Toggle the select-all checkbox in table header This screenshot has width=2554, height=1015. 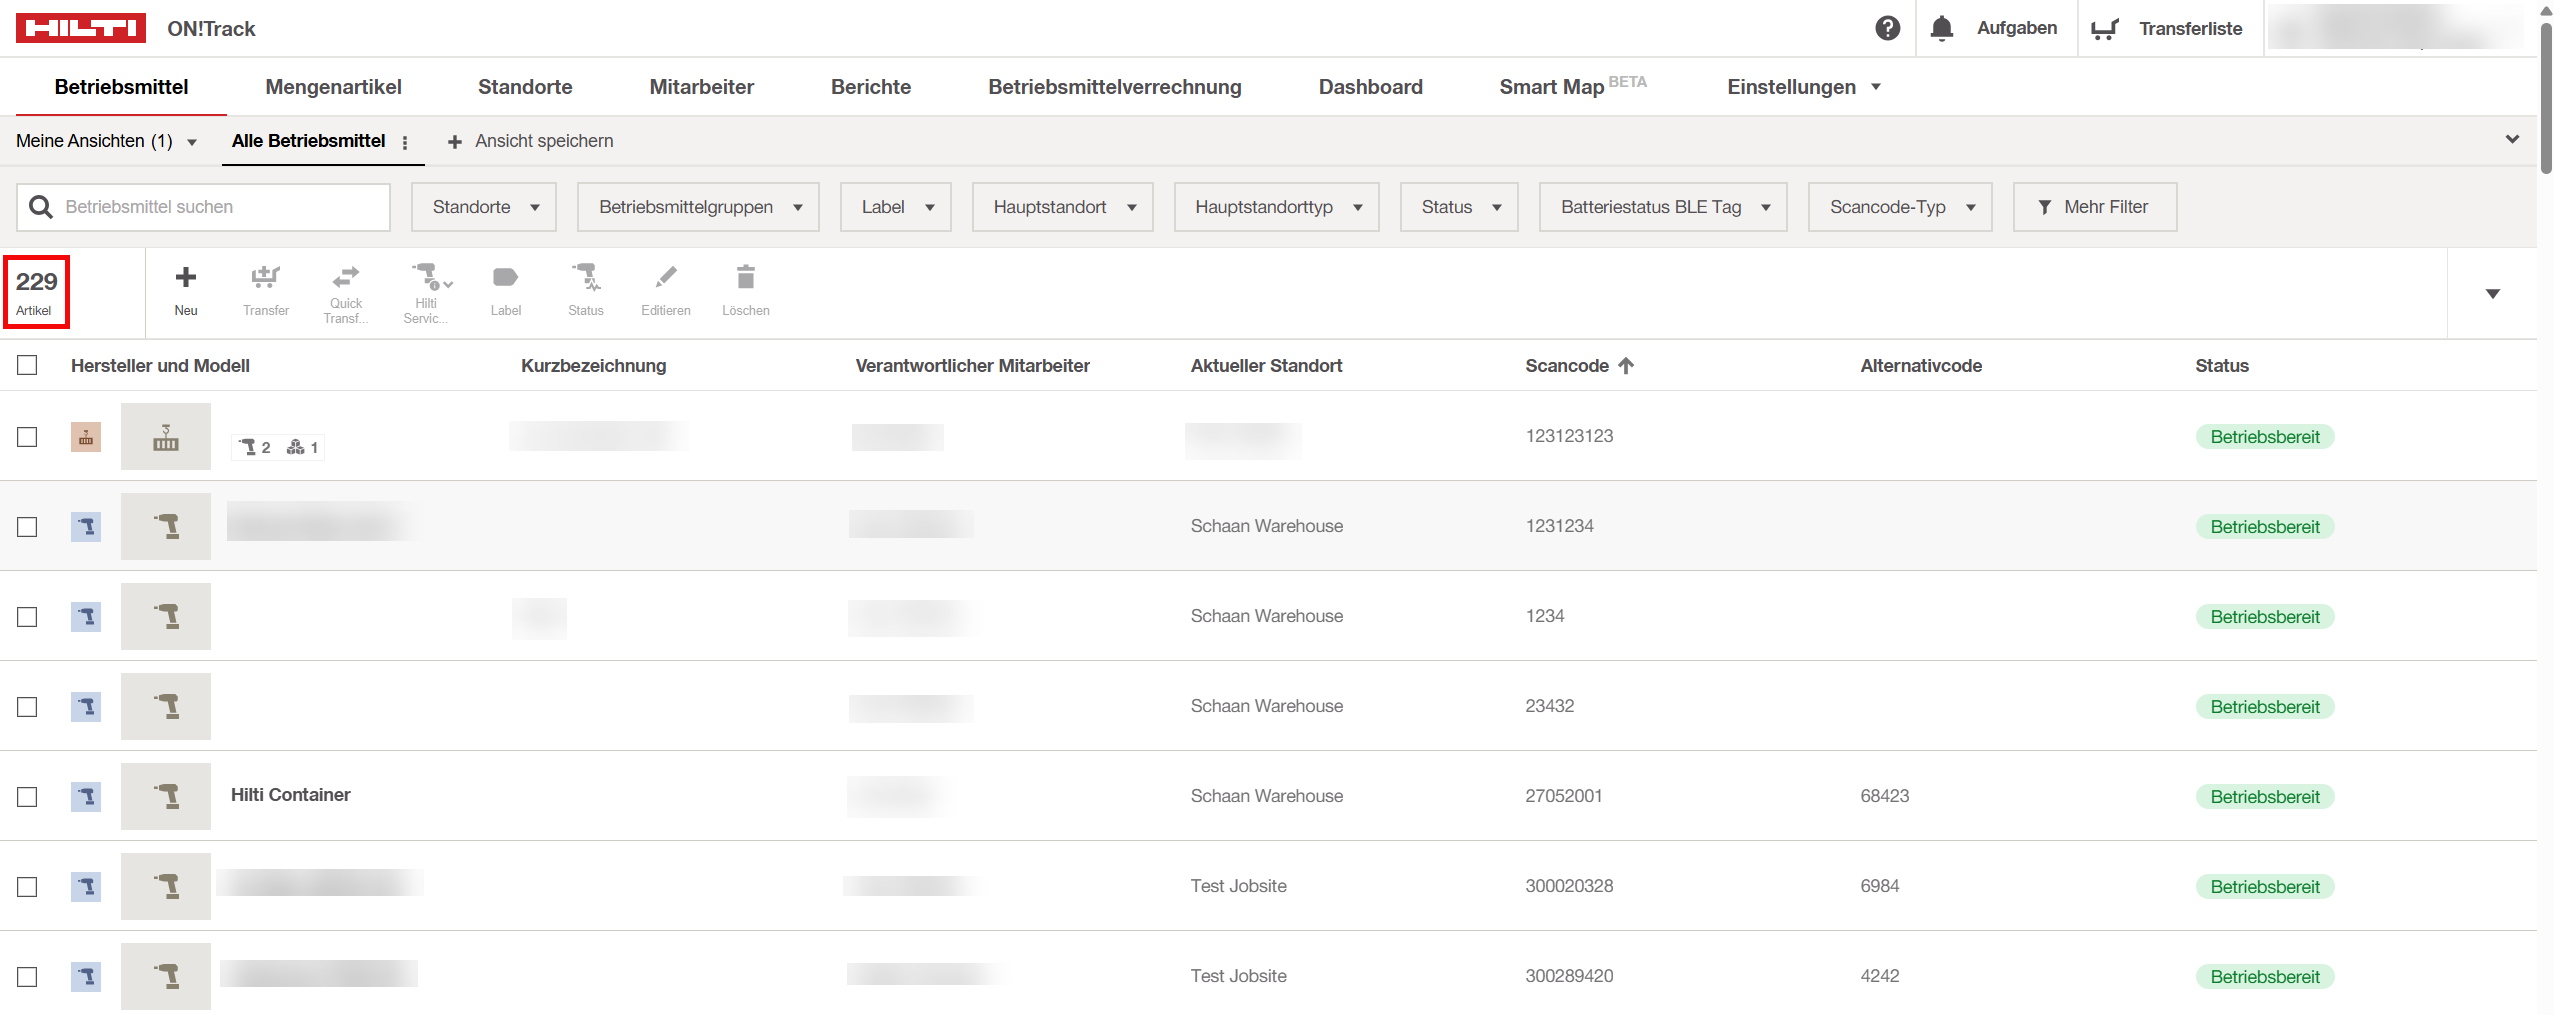(27, 365)
